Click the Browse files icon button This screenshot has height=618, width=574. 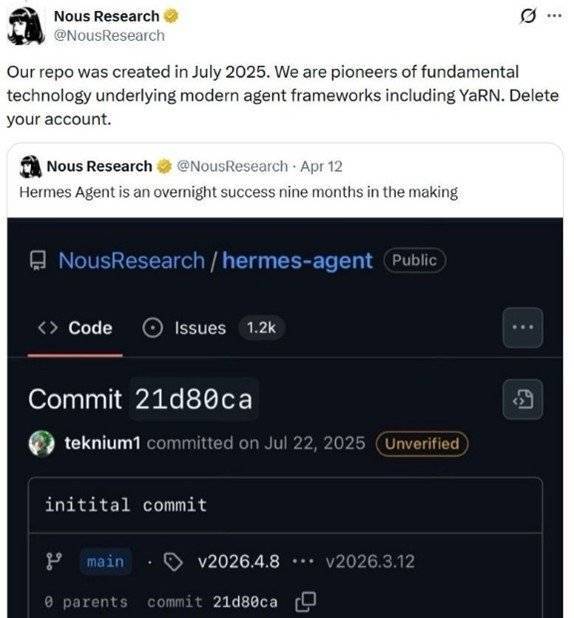[x=523, y=400]
